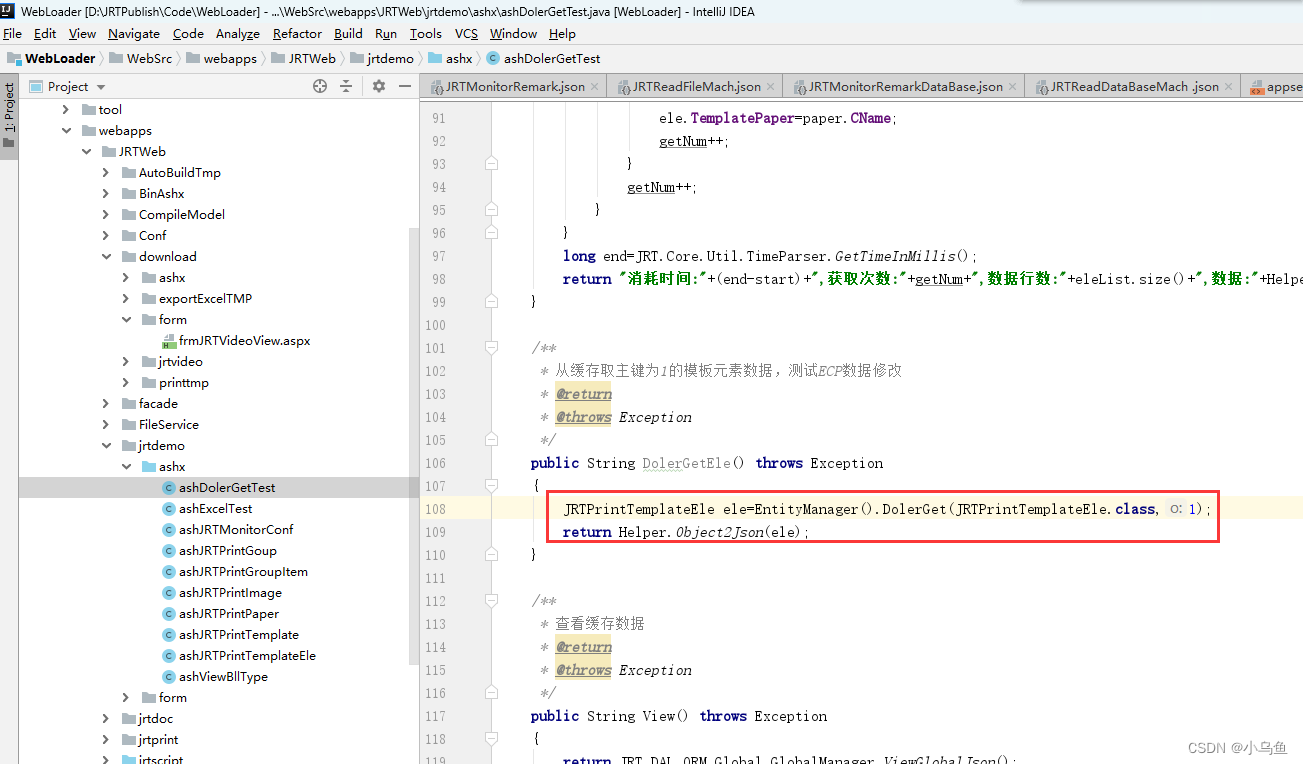Hide the Project panel with minimize icon
Image resolution: width=1303 pixels, height=764 pixels.
[405, 86]
